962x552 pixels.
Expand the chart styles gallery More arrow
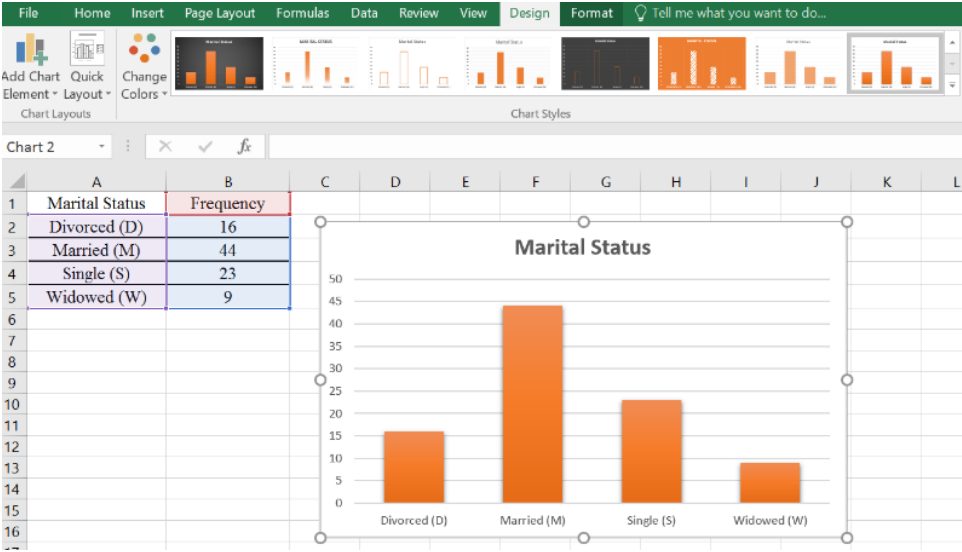[x=952, y=85]
